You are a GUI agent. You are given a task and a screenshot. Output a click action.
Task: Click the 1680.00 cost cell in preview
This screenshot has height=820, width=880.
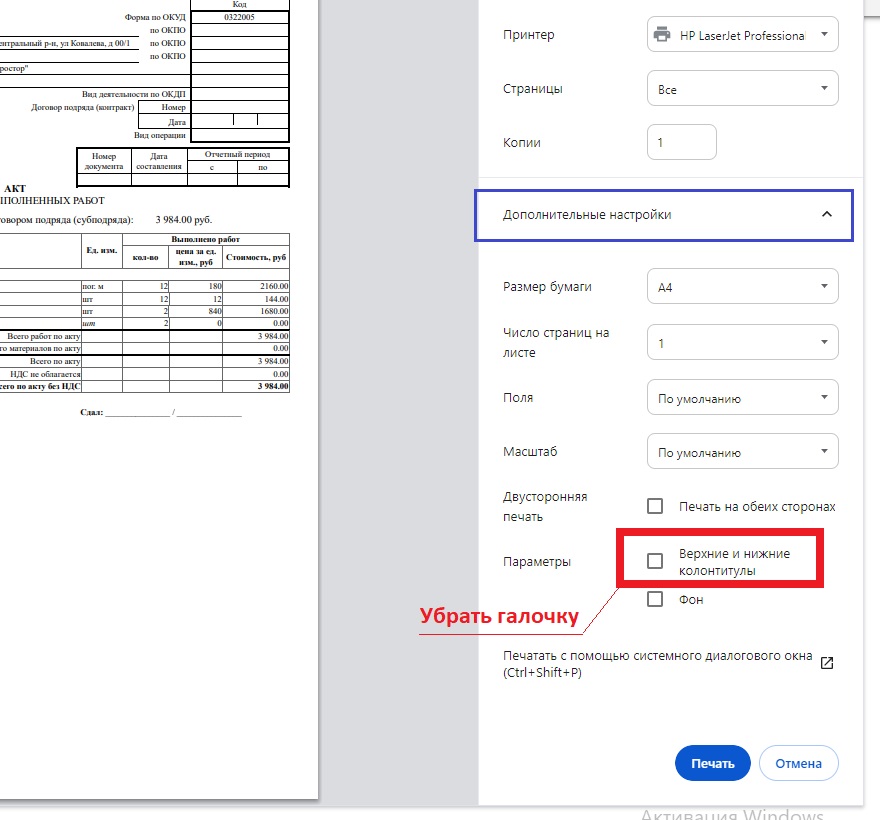pyautogui.click(x=256, y=311)
